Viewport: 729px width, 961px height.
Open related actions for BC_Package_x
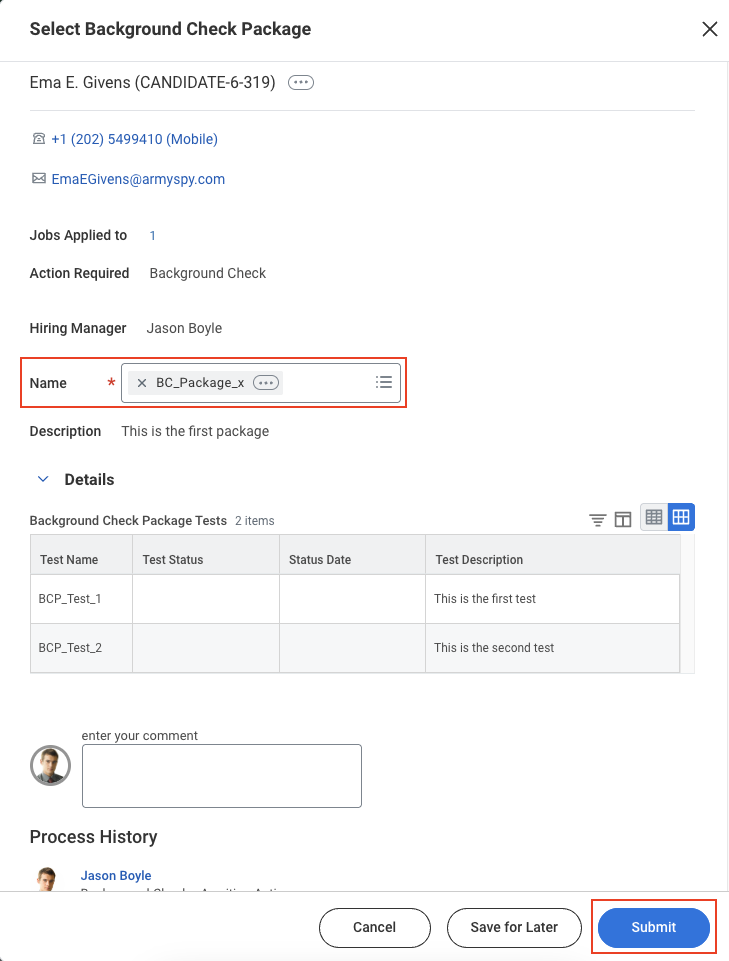[266, 382]
